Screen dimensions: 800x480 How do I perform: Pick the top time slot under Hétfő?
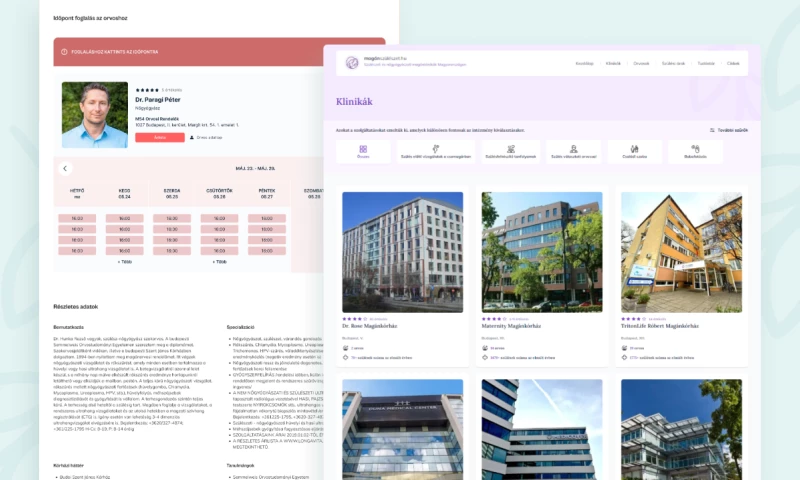click(77, 218)
